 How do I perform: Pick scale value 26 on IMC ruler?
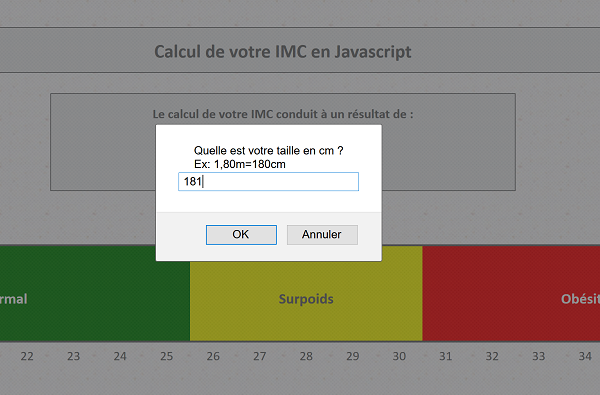coord(213,356)
